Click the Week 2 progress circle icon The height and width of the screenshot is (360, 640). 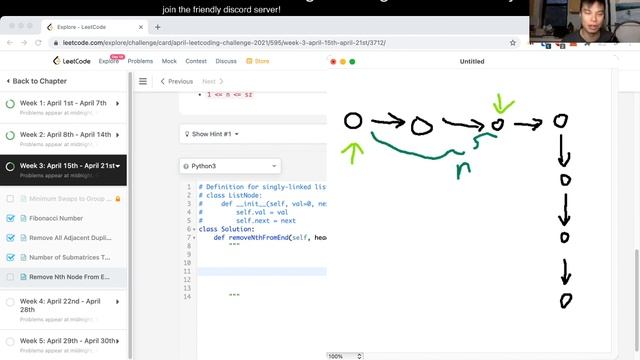pos(10,135)
